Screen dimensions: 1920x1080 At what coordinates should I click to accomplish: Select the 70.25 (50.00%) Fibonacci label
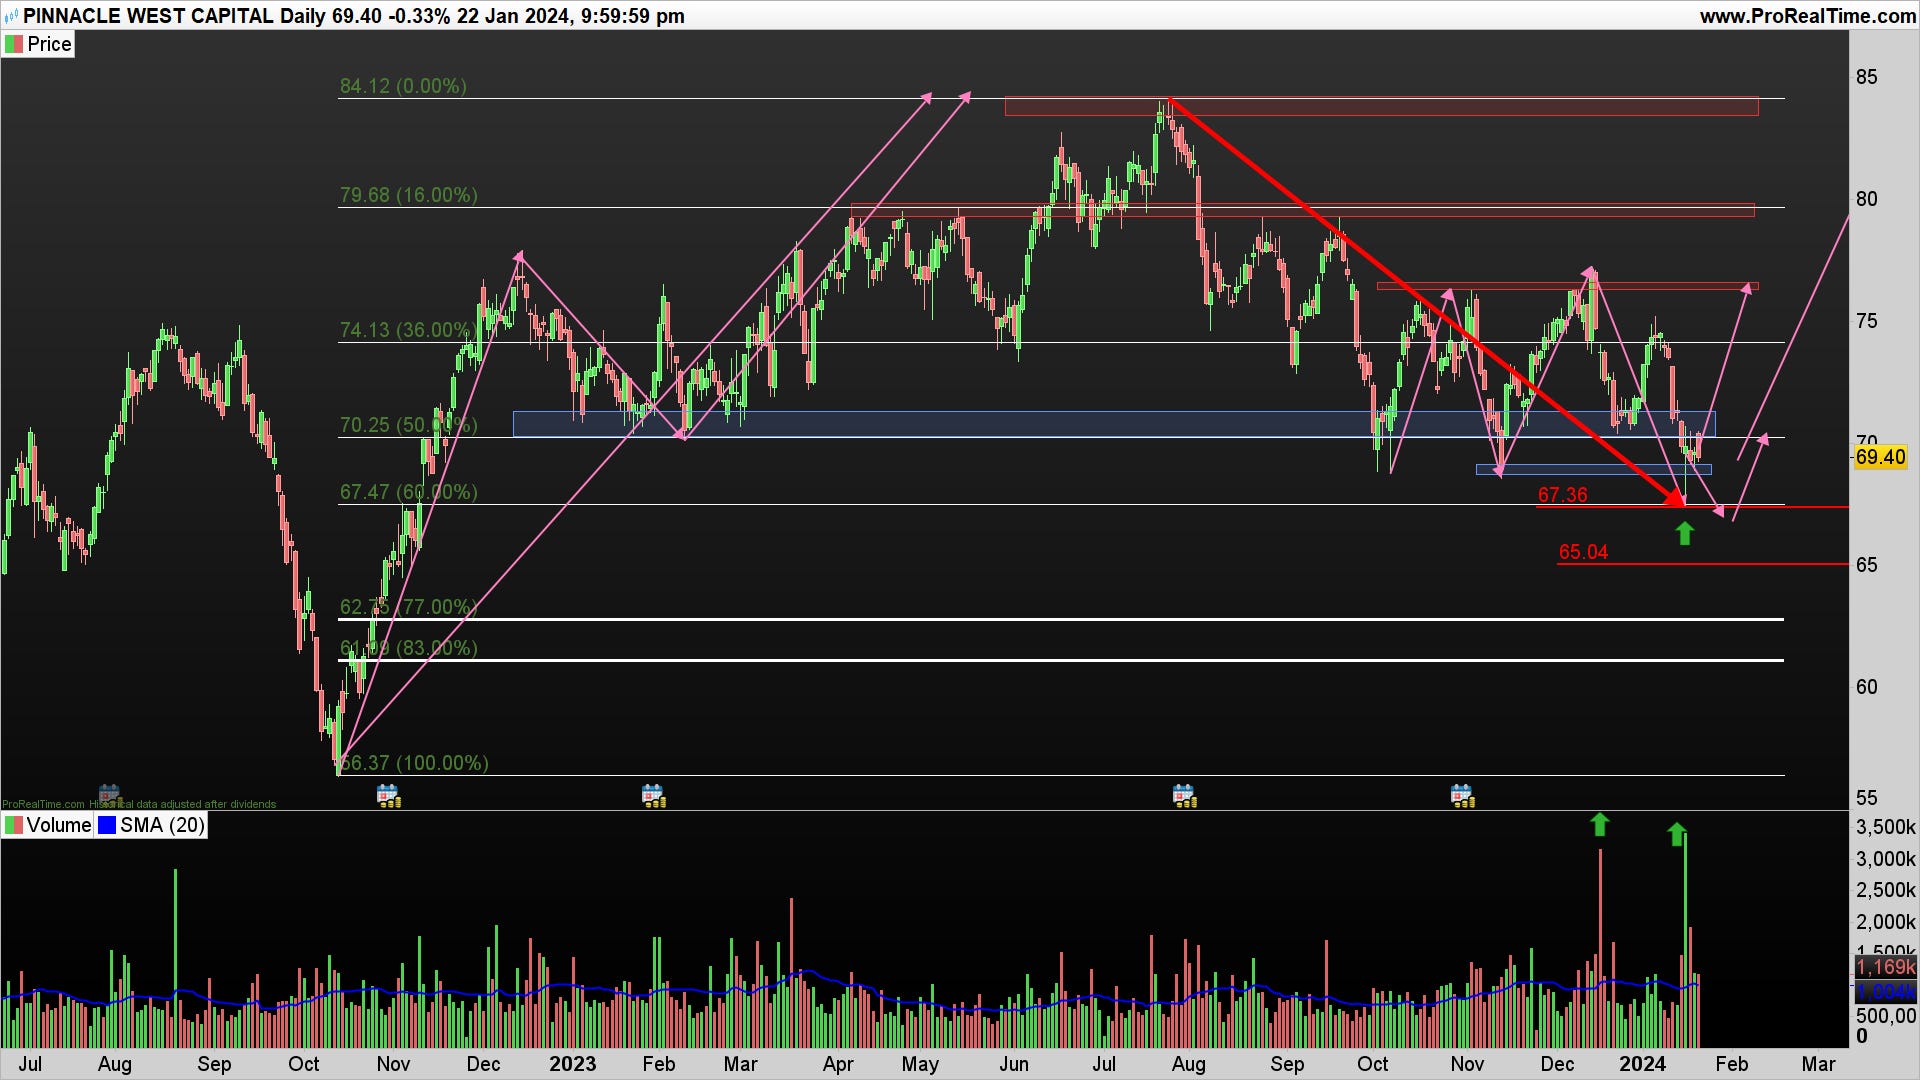408,425
